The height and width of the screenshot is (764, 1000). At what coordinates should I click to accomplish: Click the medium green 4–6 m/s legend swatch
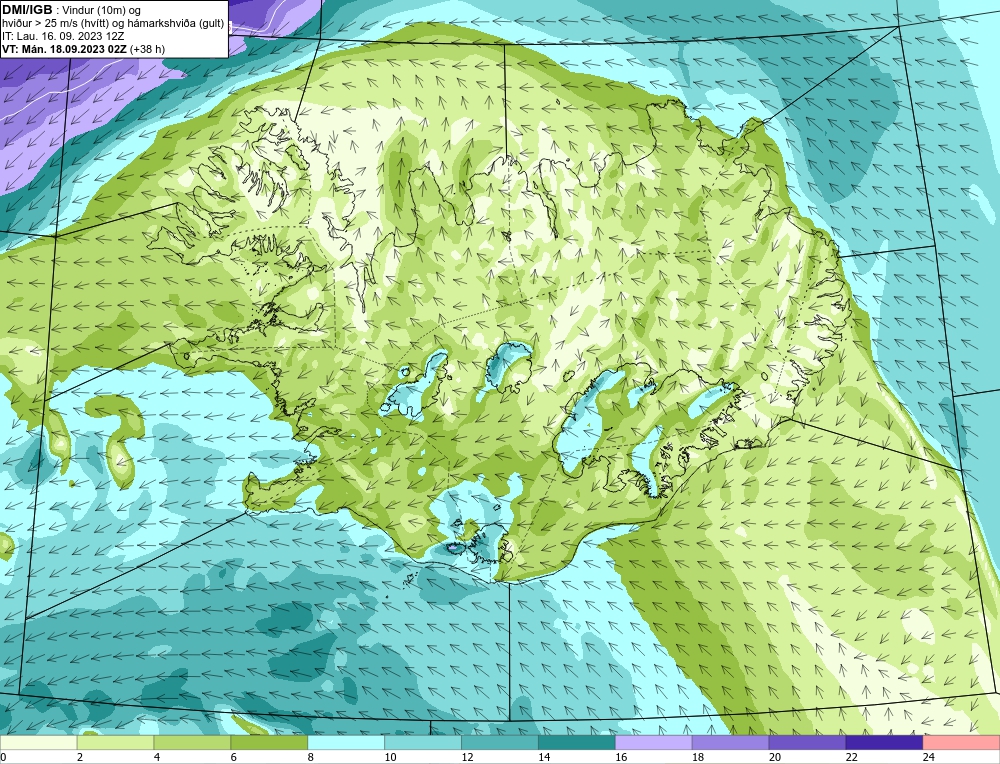[x=192, y=742]
